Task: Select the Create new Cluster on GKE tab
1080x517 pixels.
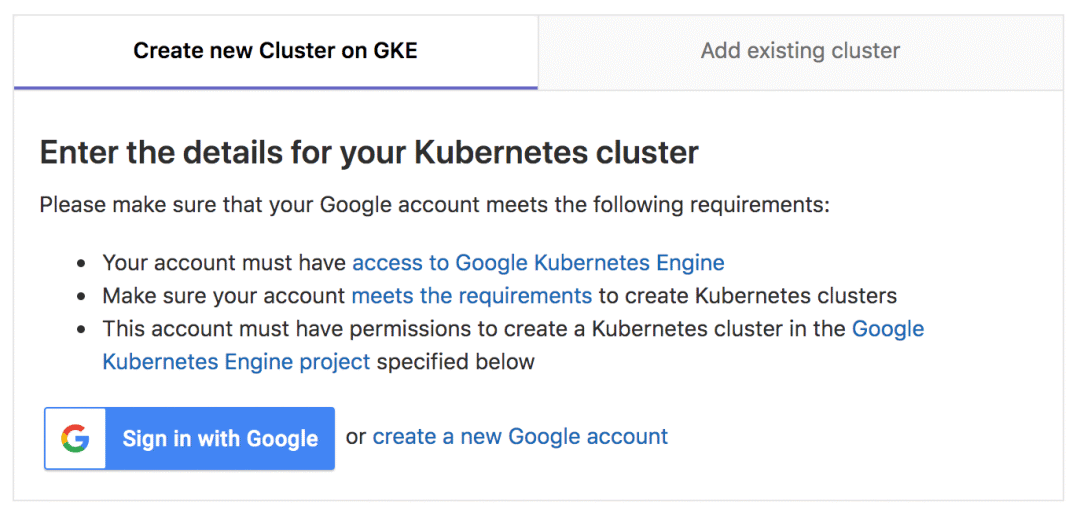Action: coord(276,52)
